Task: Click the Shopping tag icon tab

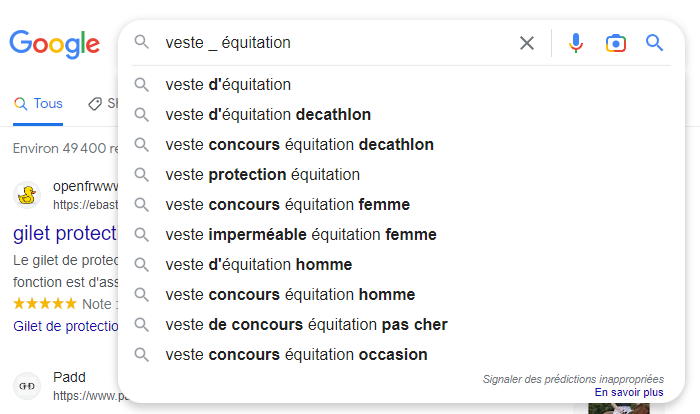Action: [x=95, y=104]
